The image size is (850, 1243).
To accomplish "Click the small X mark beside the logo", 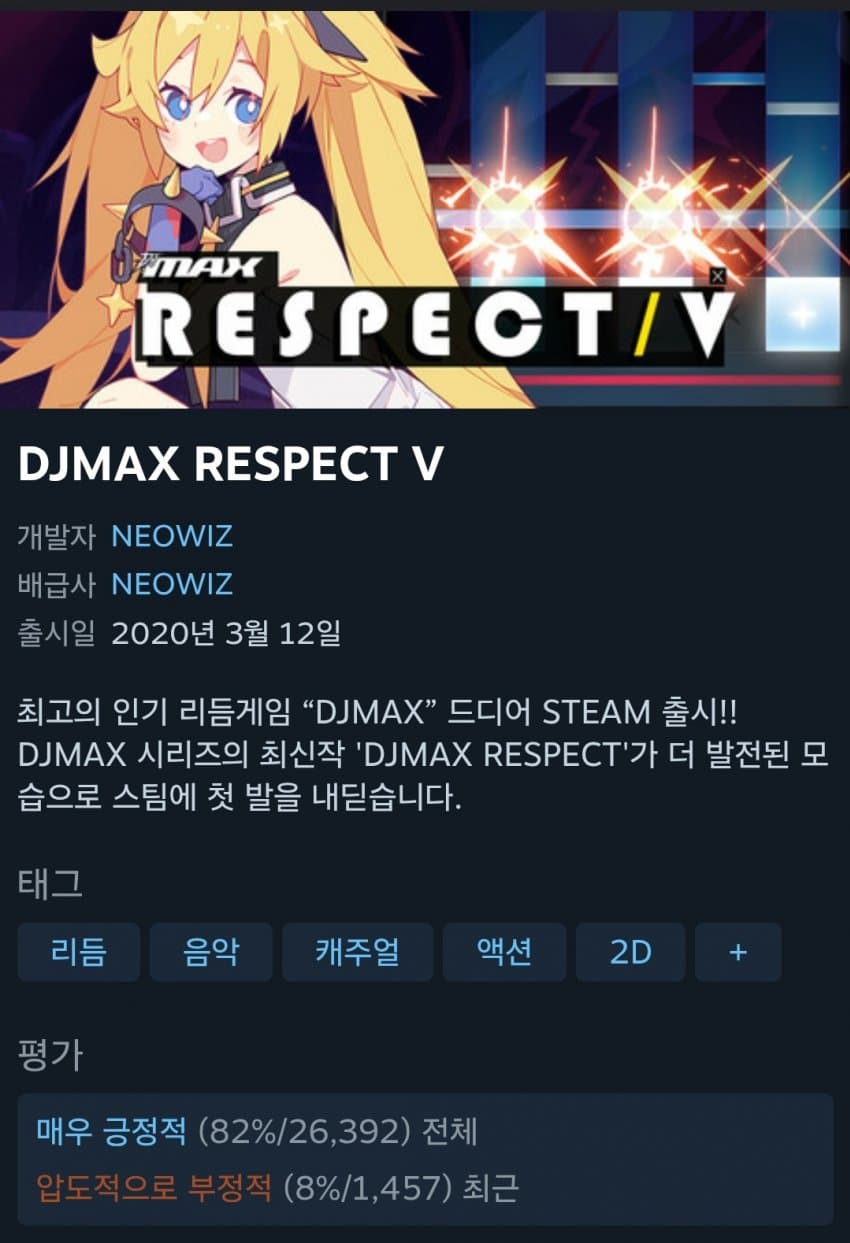I will pos(717,277).
